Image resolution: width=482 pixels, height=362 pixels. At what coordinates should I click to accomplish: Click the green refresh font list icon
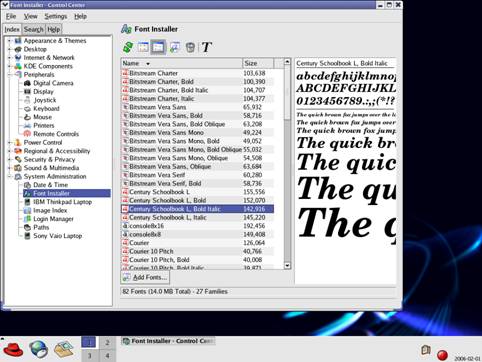(128, 47)
